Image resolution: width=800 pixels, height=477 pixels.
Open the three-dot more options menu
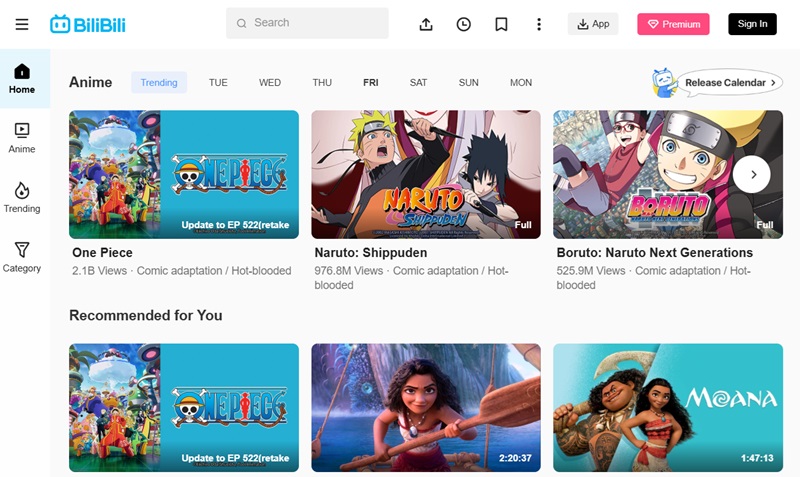pyautogui.click(x=539, y=24)
